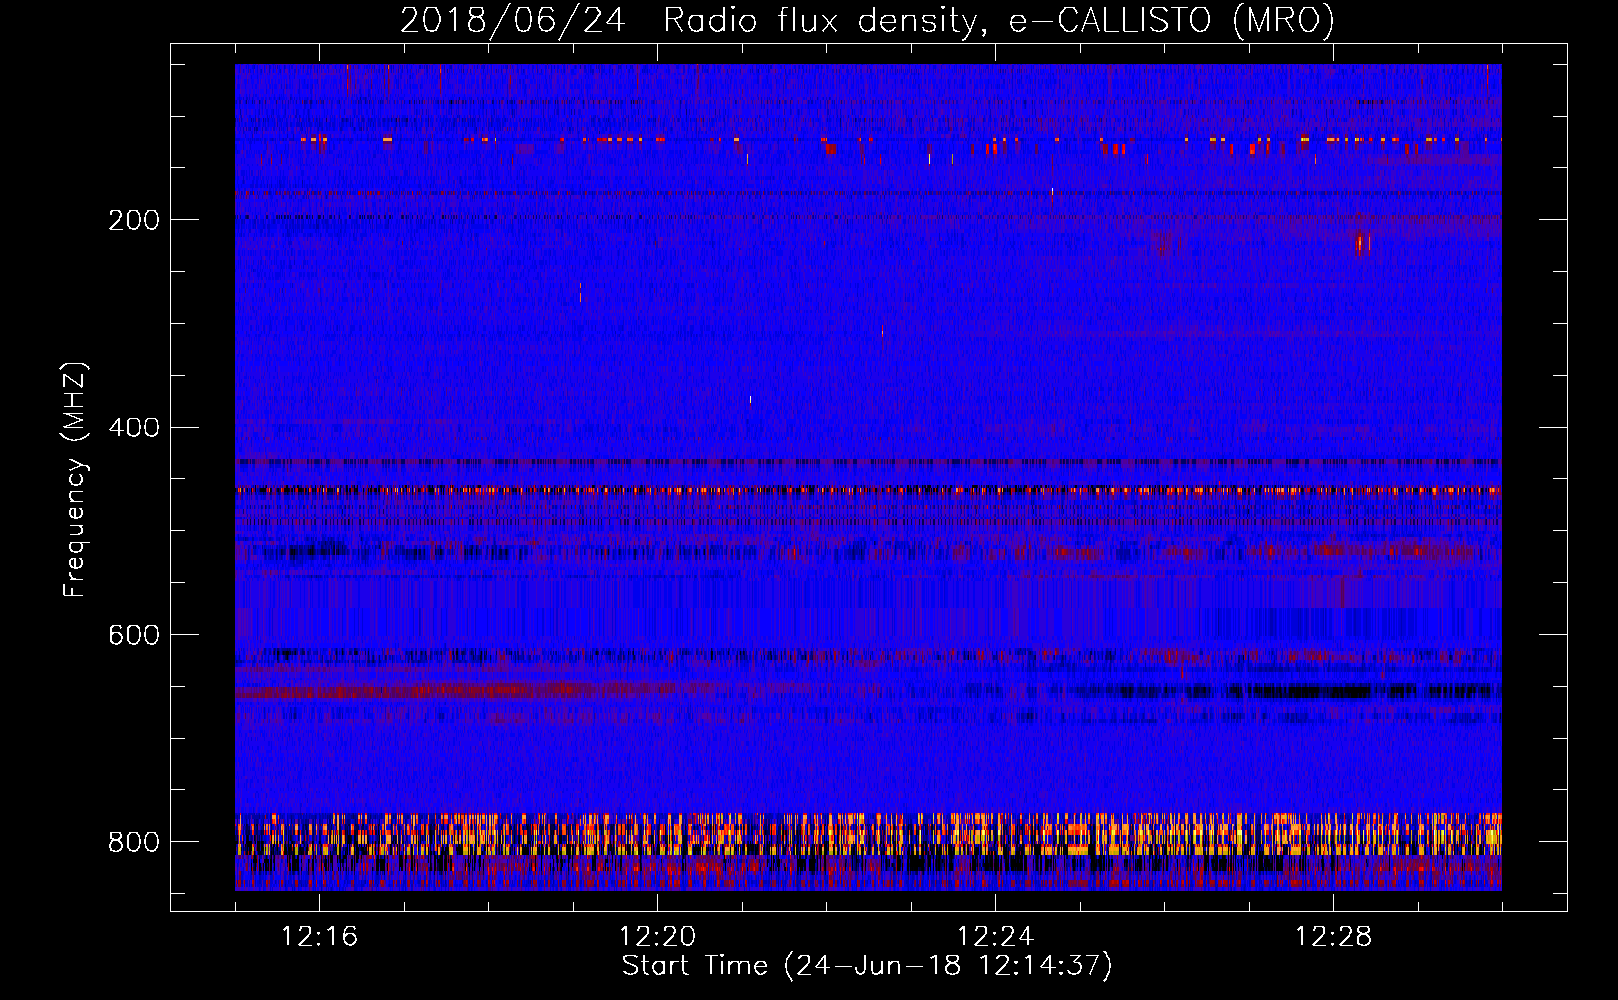
Task: Click the 'Frequency (MHZ)' axis title
Action: 75,480
